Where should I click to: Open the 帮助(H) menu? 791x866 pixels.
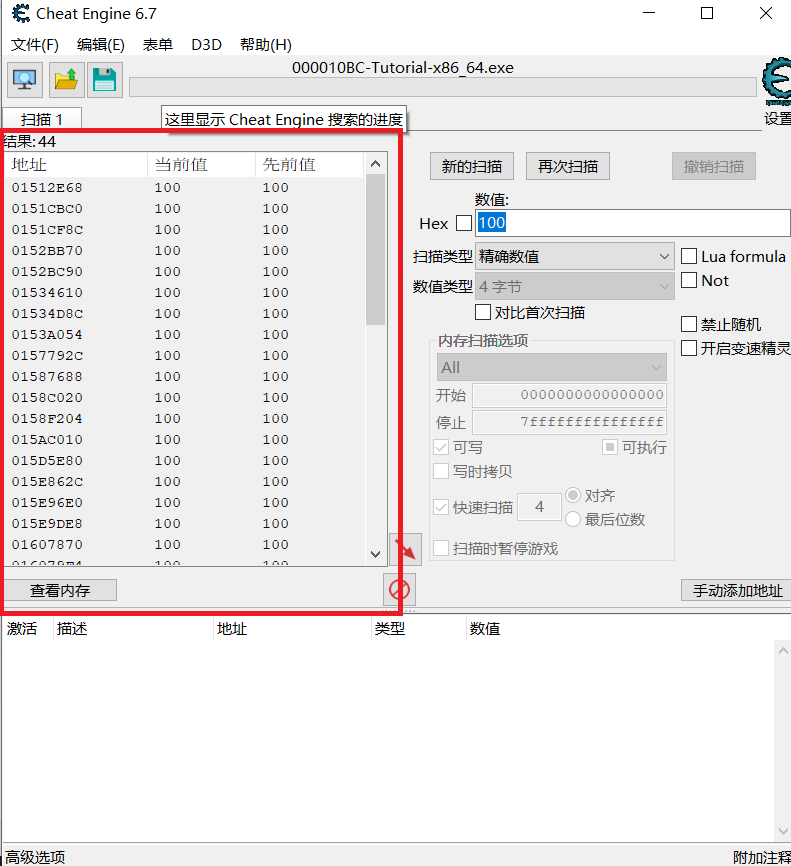265,45
